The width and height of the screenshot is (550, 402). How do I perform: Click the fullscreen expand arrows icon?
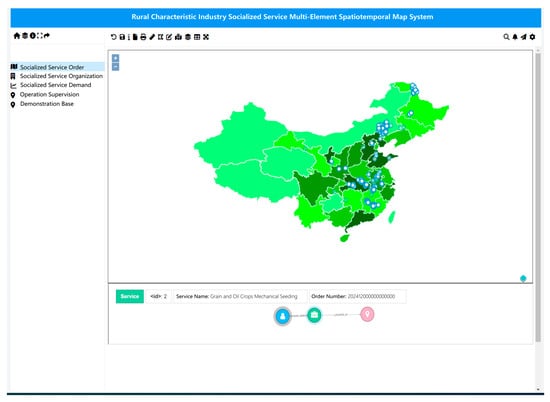coord(206,37)
